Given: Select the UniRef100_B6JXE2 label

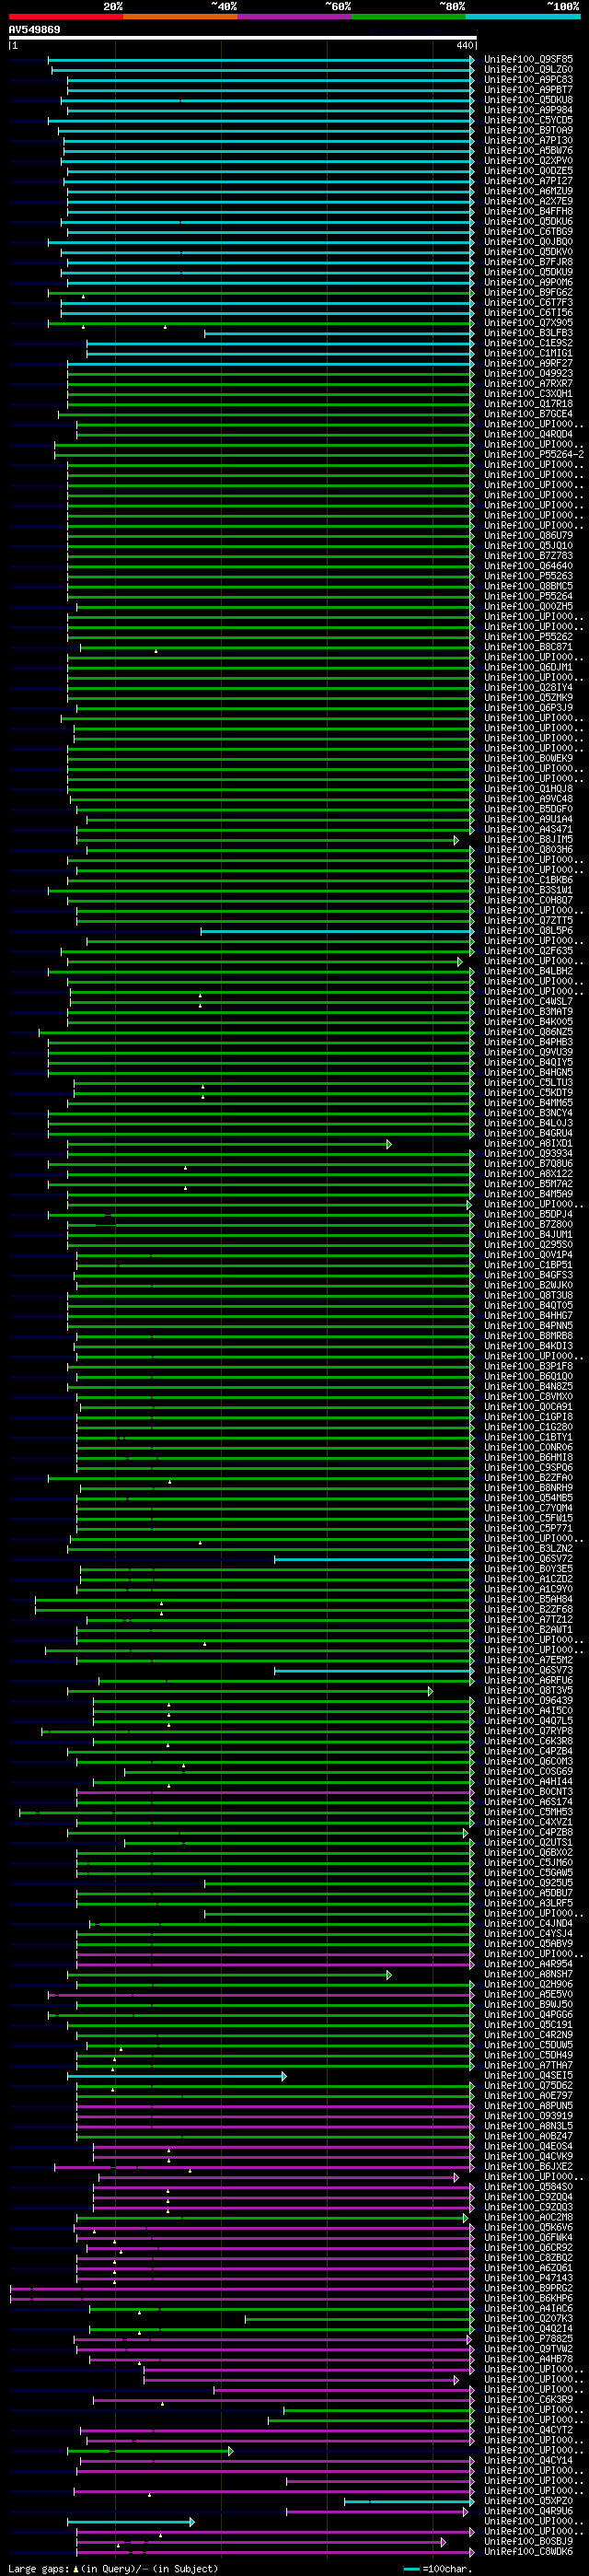Looking at the screenshot, I should click(529, 2167).
